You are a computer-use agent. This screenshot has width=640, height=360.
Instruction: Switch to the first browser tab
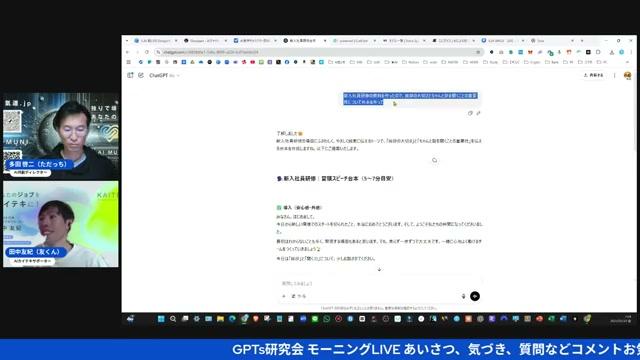(x=156, y=41)
